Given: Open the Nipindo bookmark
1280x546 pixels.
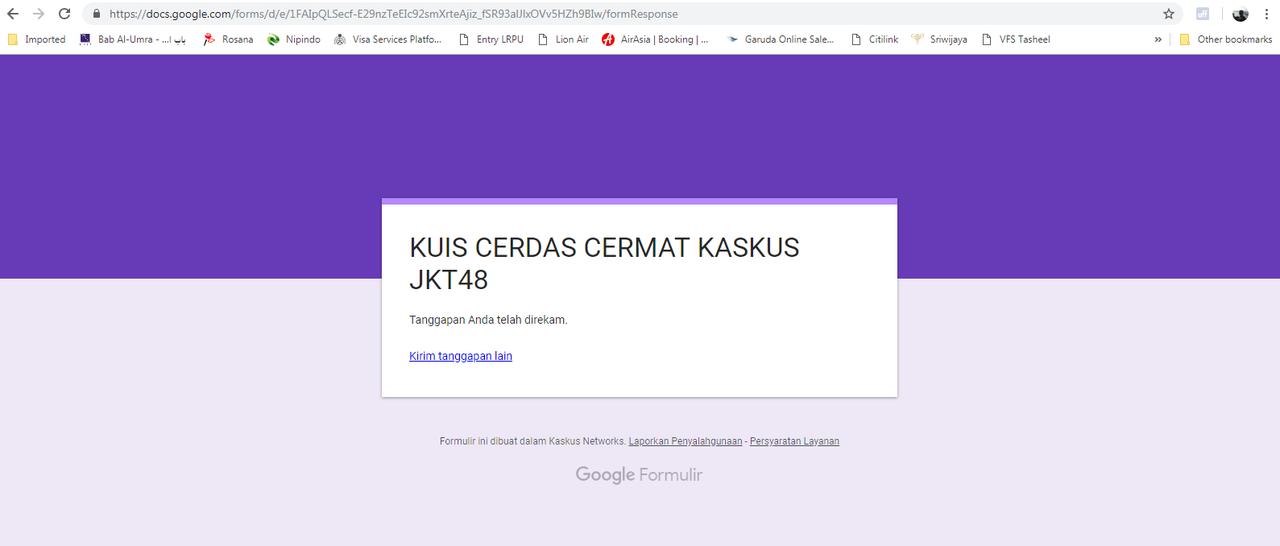Looking at the screenshot, I should pyautogui.click(x=294, y=40).
